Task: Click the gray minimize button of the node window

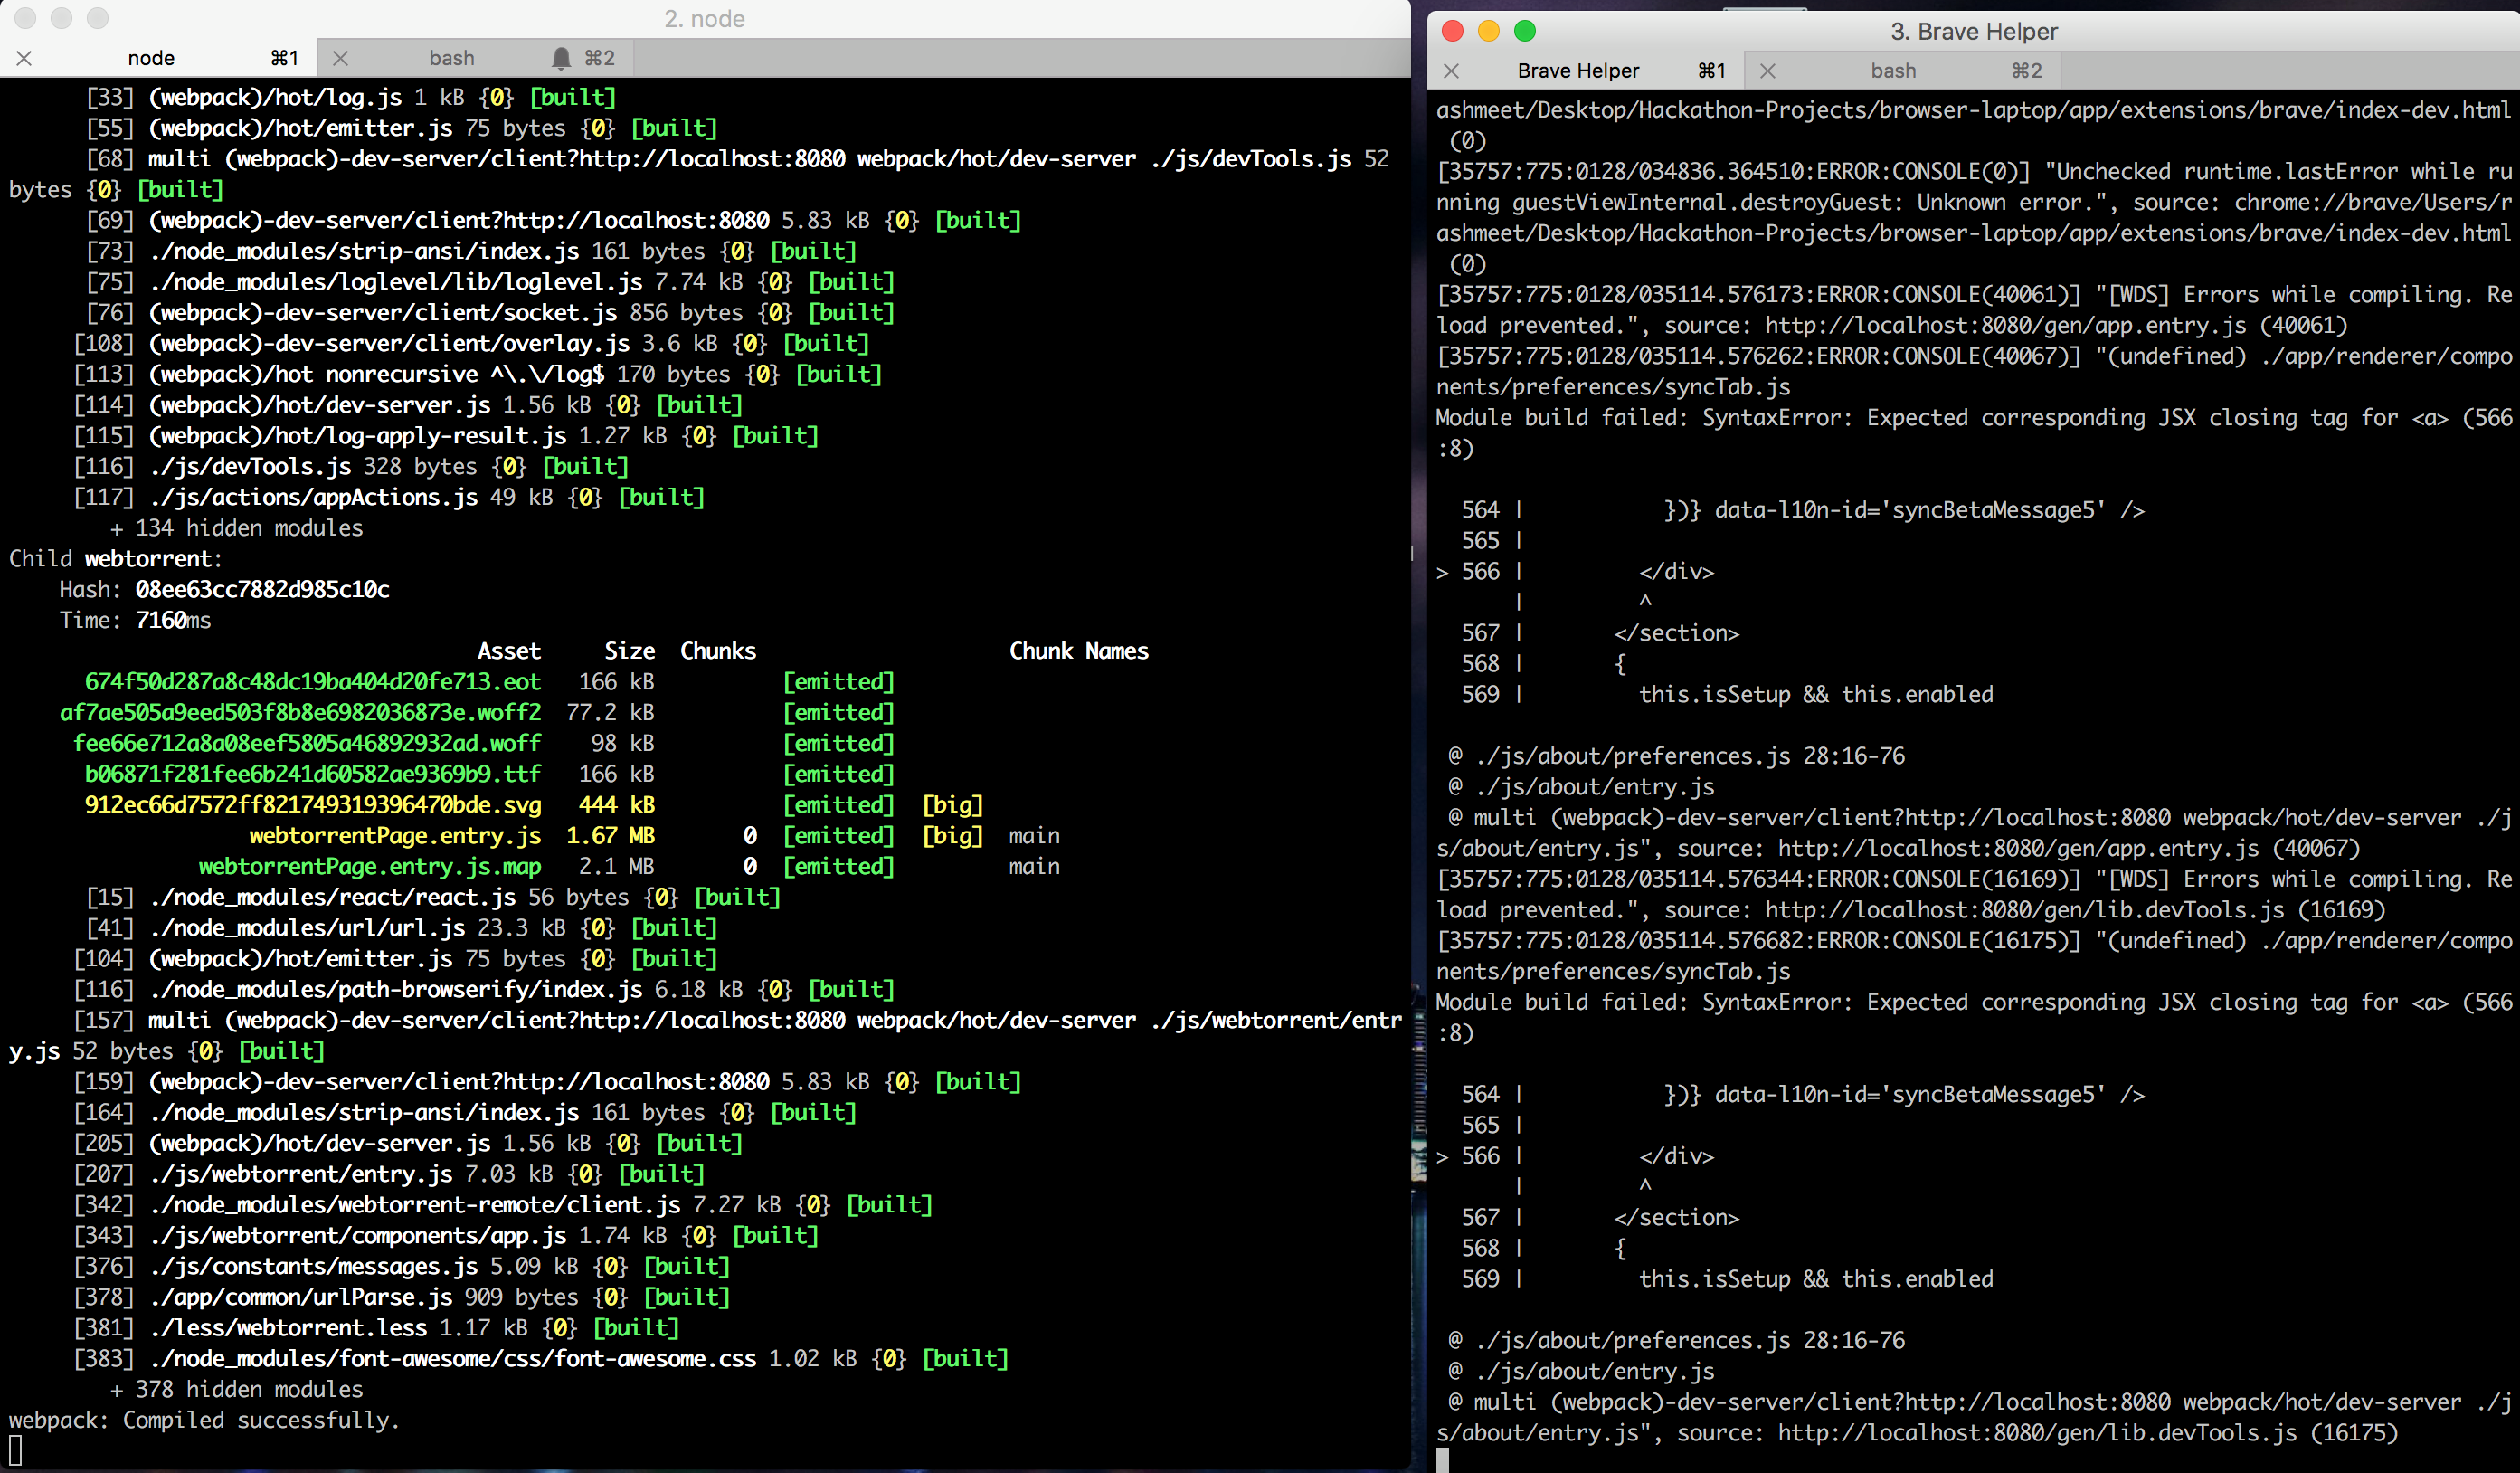Action: coord(62,18)
